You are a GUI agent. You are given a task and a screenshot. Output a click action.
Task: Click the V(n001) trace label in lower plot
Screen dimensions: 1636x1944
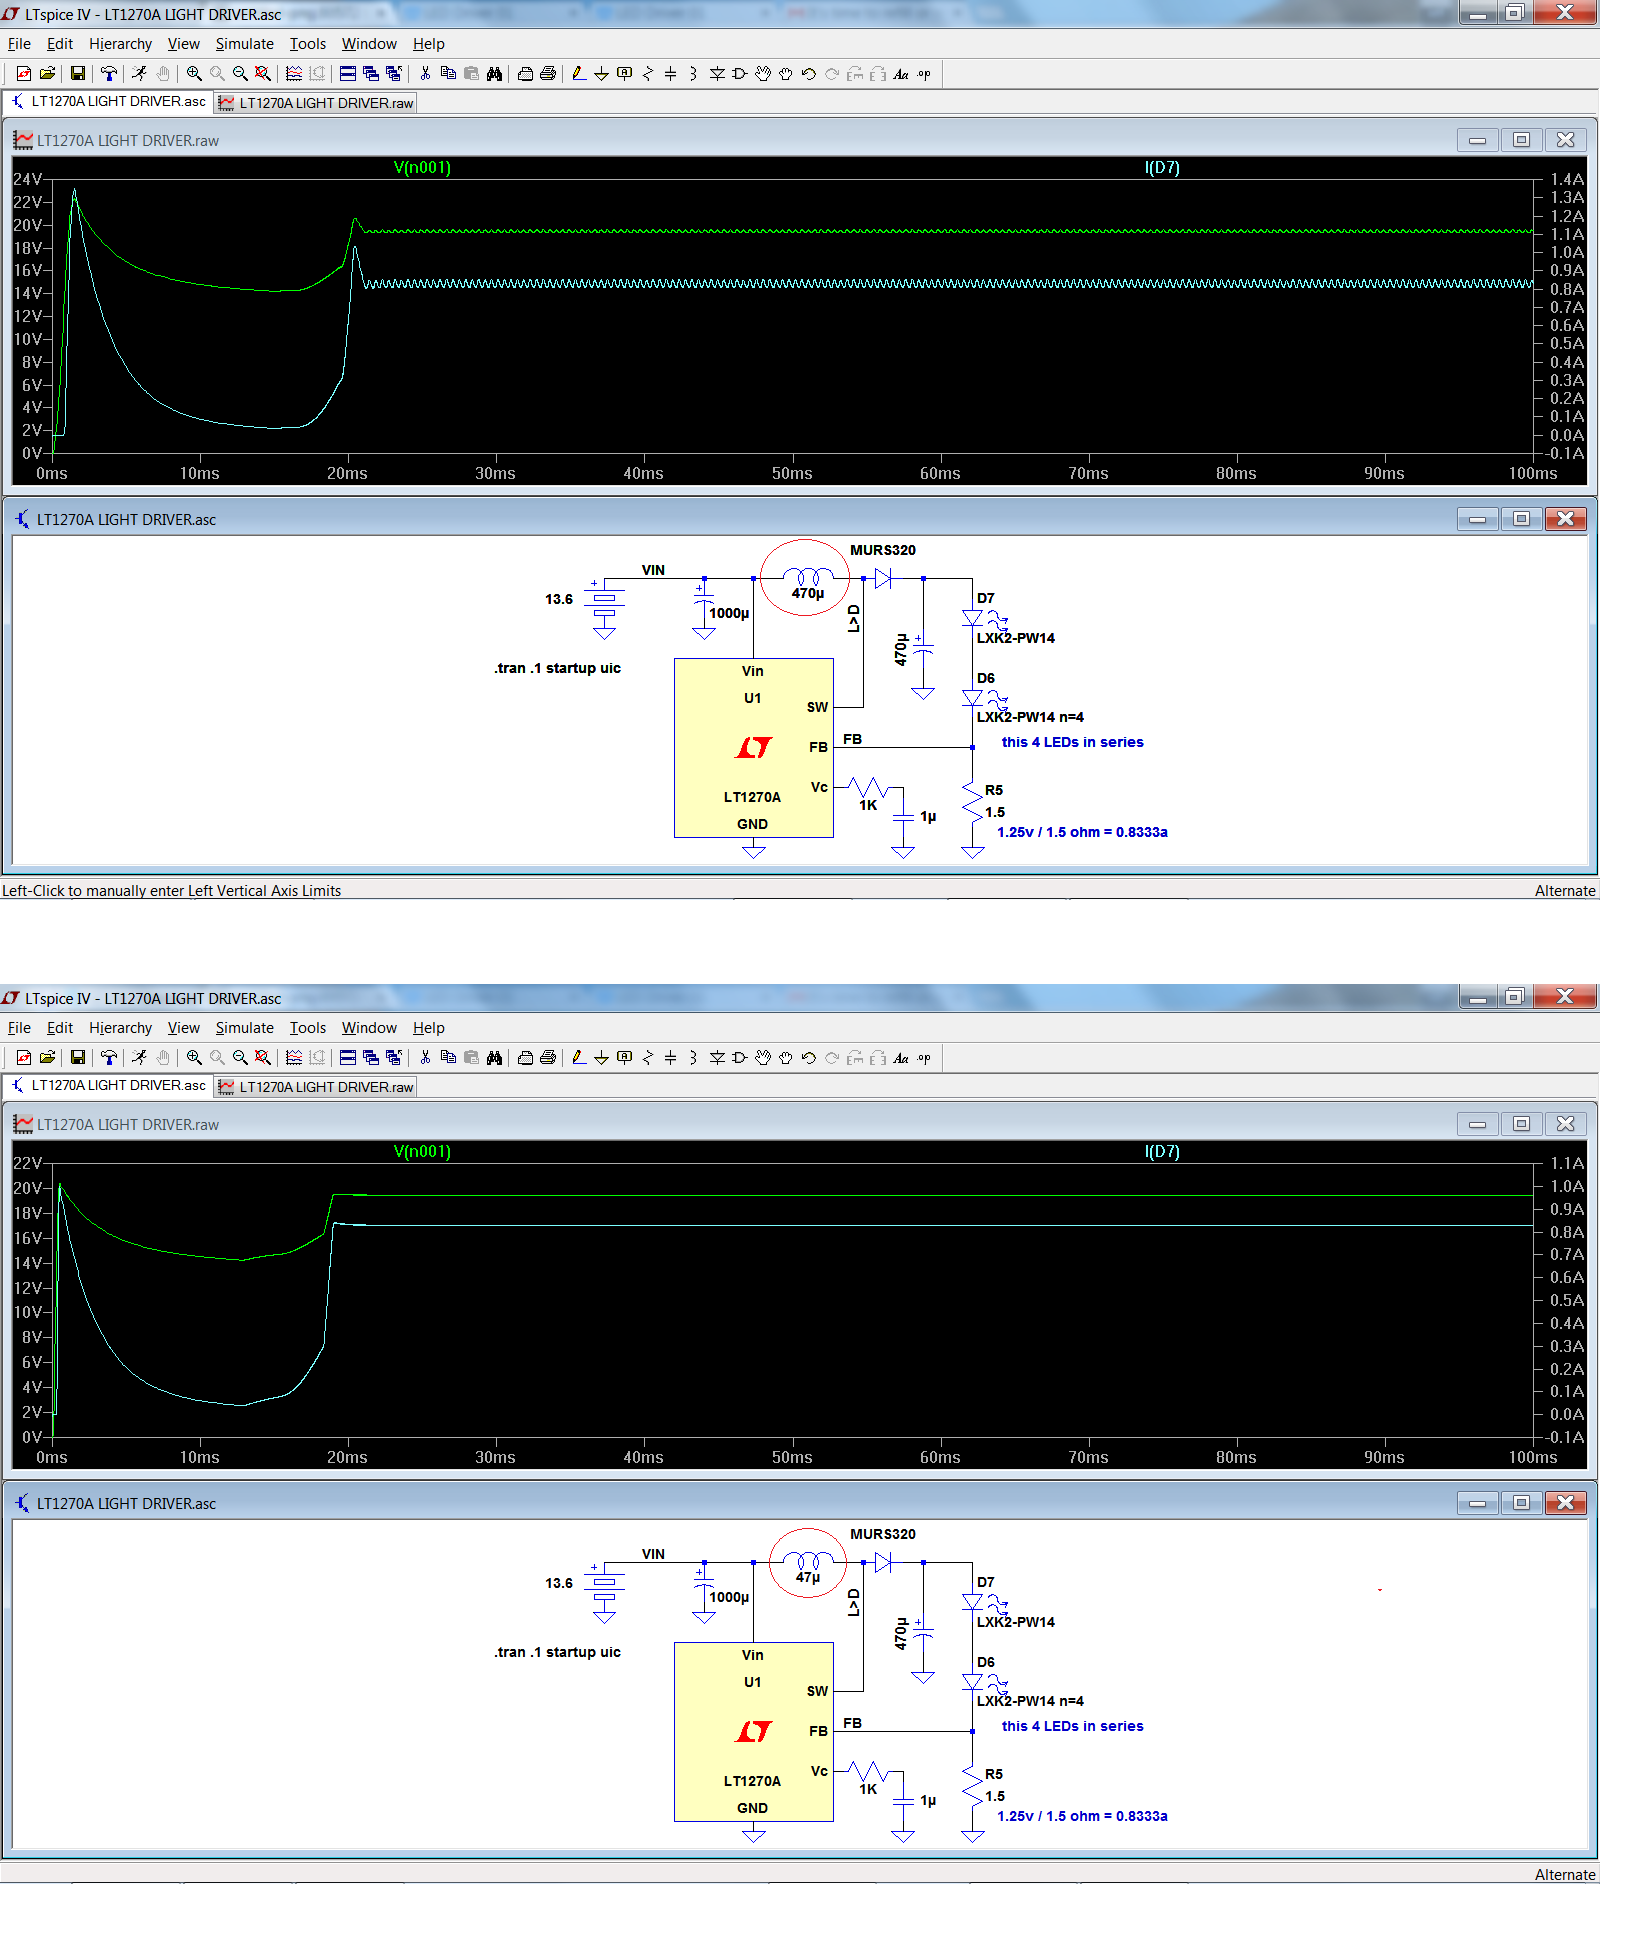[x=422, y=1151]
